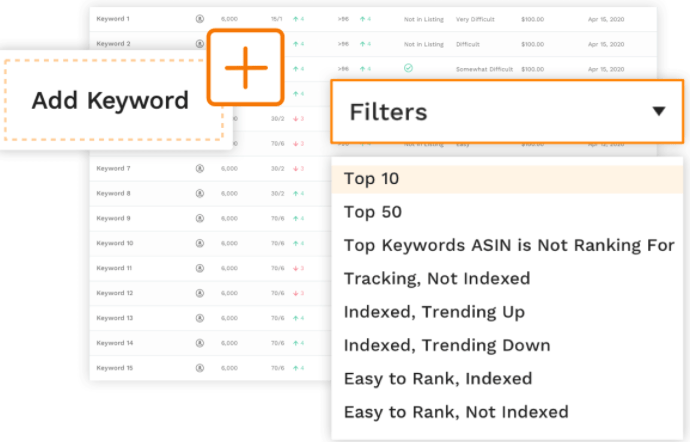Image resolution: width=690 pixels, height=442 pixels.
Task: Click the $100.00 value in Keyword 1 row
Action: tap(532, 19)
